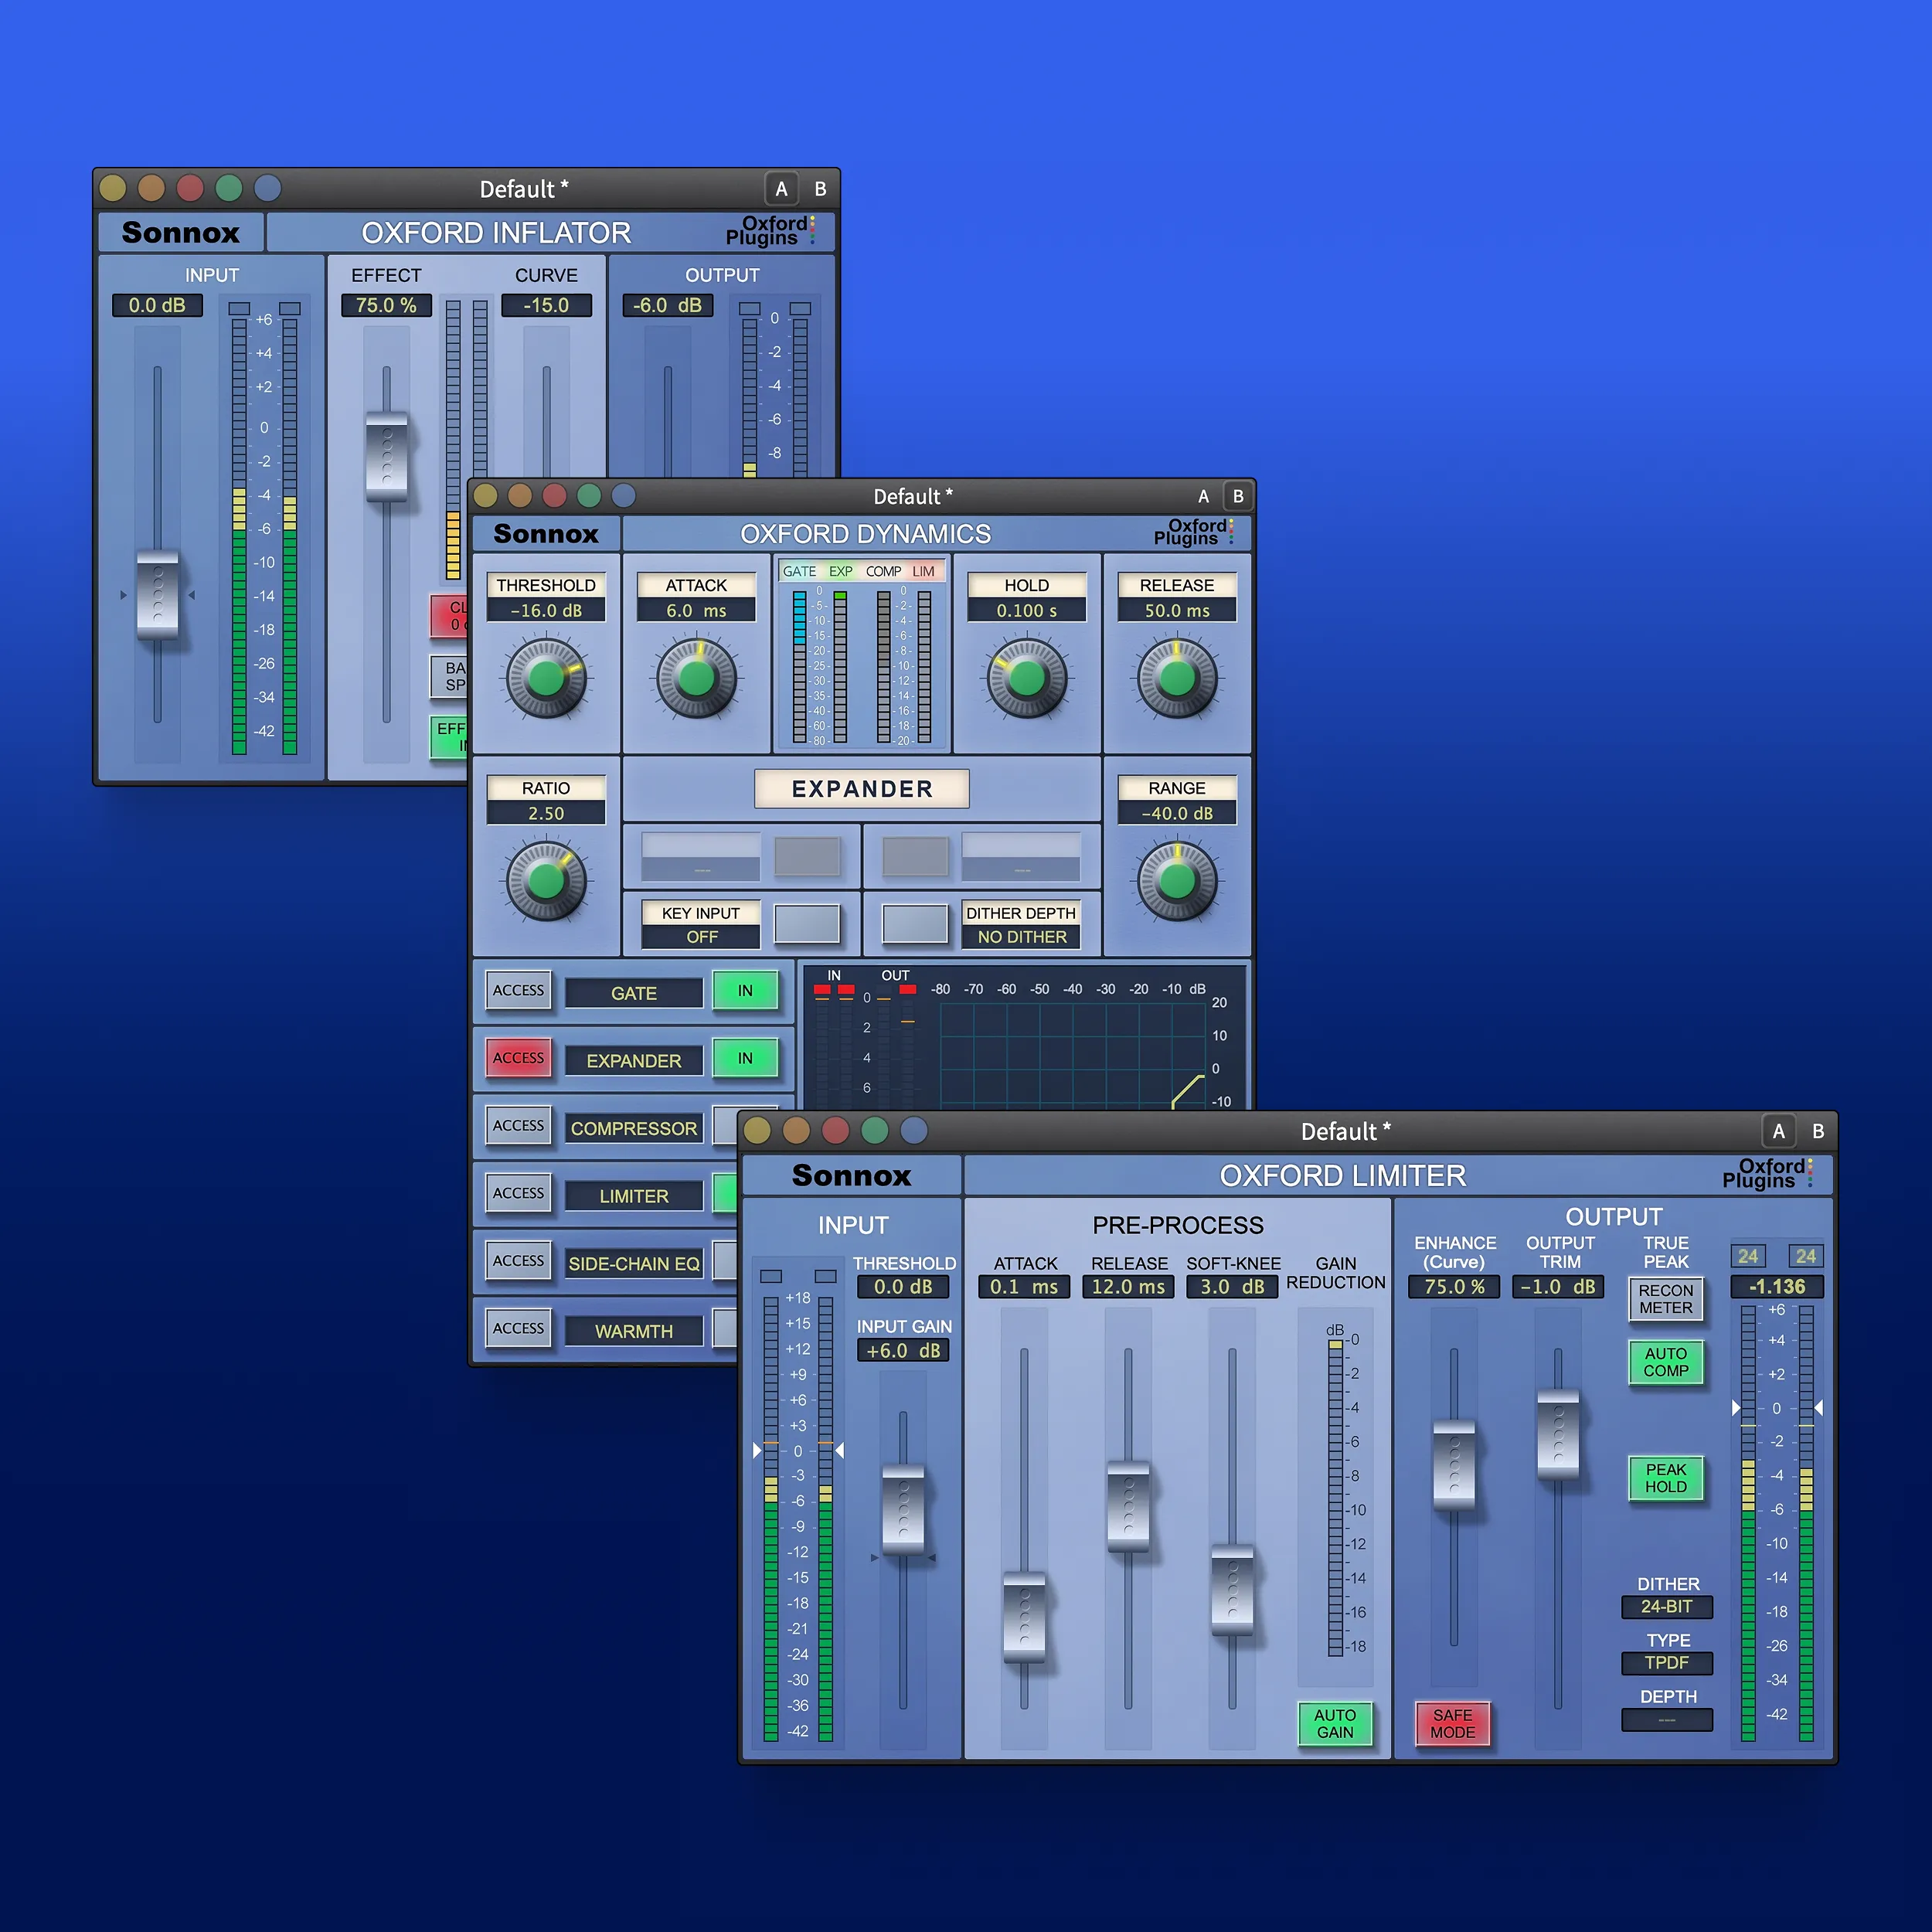Select the COMP meter tab in Dynamics

click(x=884, y=571)
